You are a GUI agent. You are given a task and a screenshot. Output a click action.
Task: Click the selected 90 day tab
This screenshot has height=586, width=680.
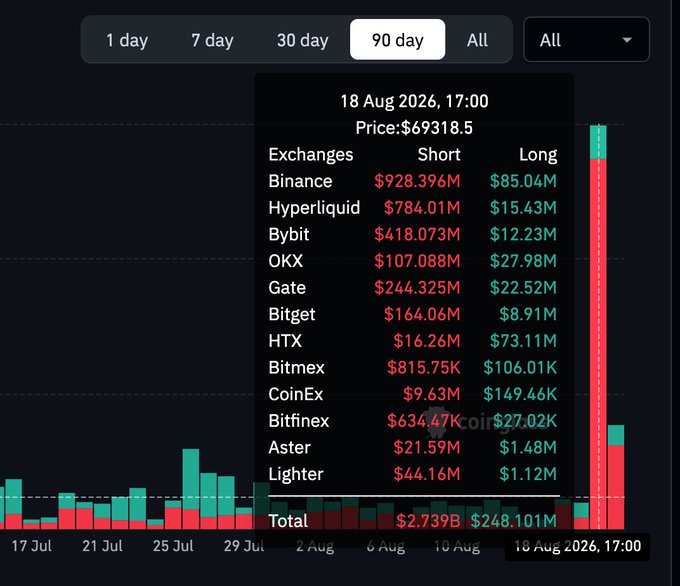pos(397,39)
